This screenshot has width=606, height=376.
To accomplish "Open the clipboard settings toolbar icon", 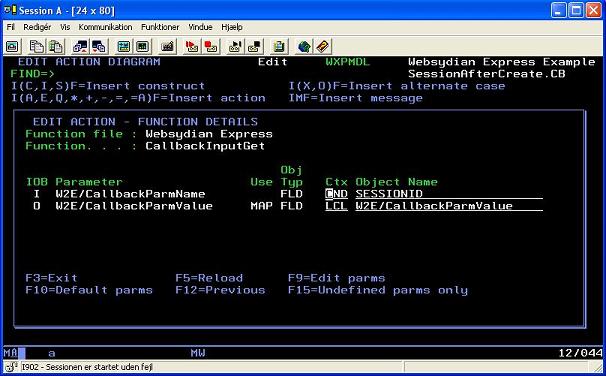I will click(x=279, y=47).
